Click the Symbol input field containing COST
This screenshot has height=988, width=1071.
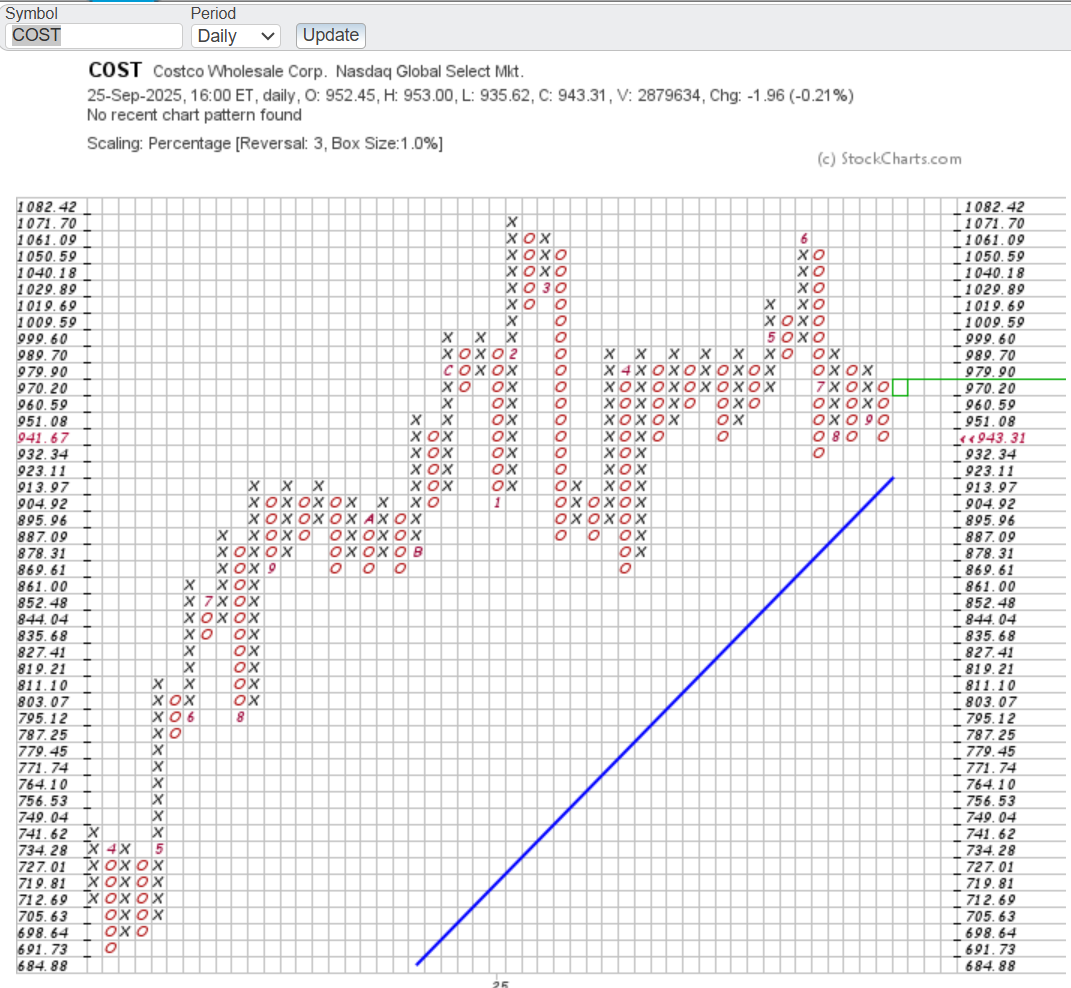[x=94, y=36]
